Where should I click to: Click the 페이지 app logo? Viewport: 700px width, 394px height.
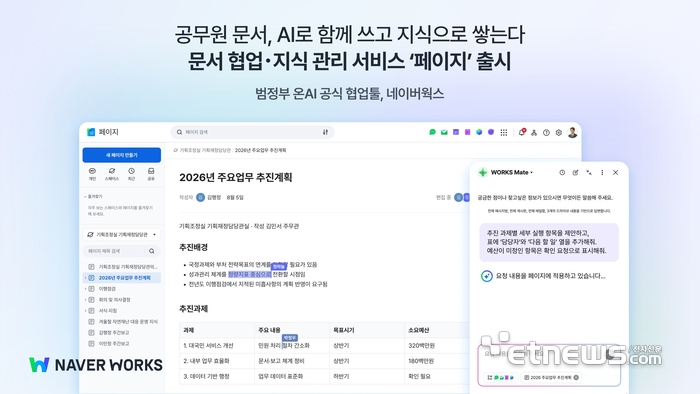91,132
